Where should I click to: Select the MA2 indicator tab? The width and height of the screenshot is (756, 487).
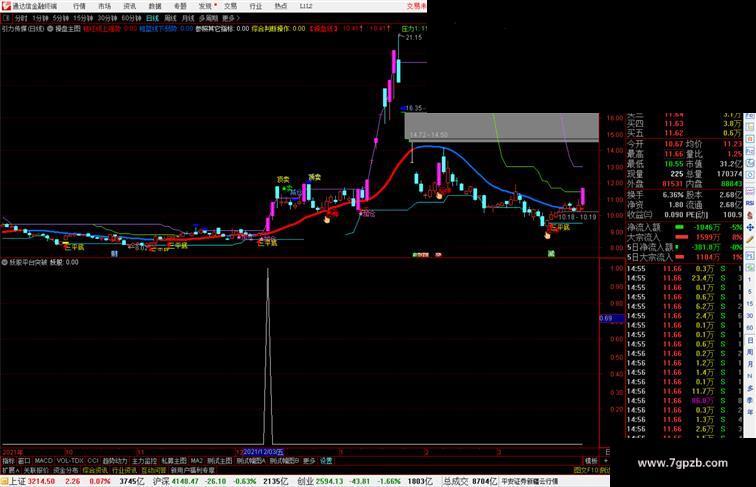[x=196, y=461]
